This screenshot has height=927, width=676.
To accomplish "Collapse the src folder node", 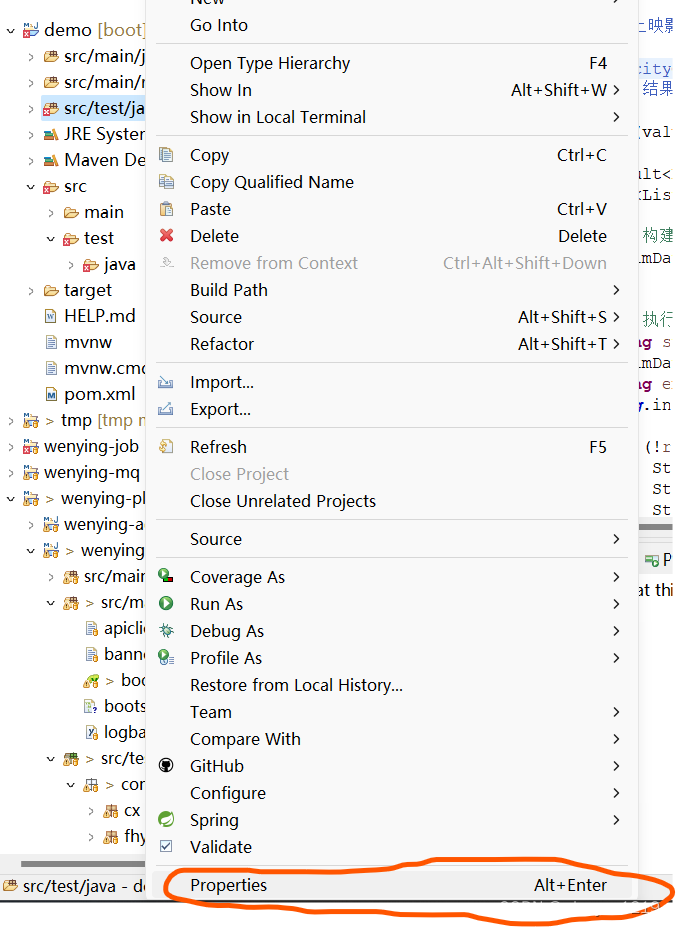I will (31, 187).
